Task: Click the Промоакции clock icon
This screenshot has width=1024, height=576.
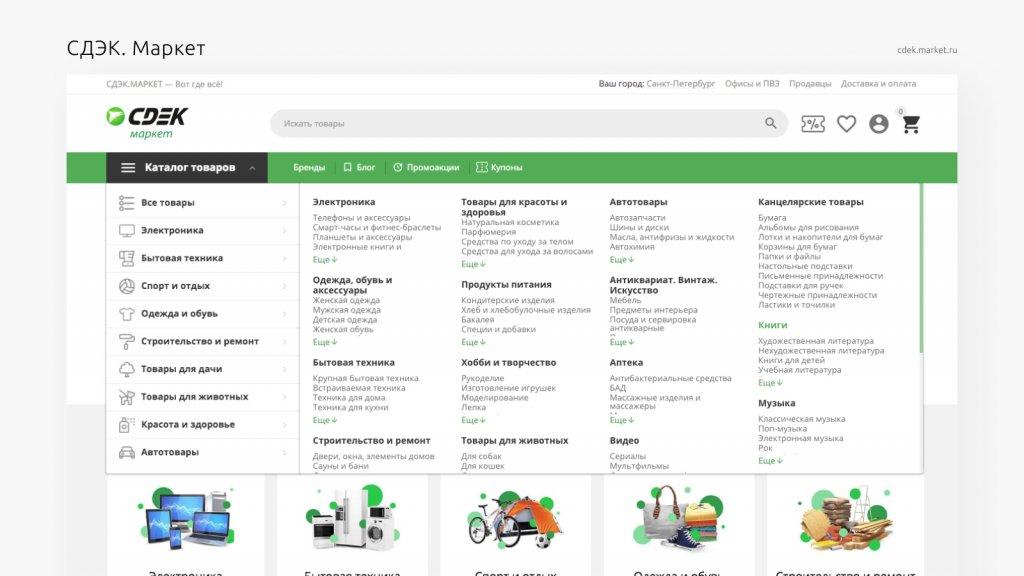Action: (398, 168)
